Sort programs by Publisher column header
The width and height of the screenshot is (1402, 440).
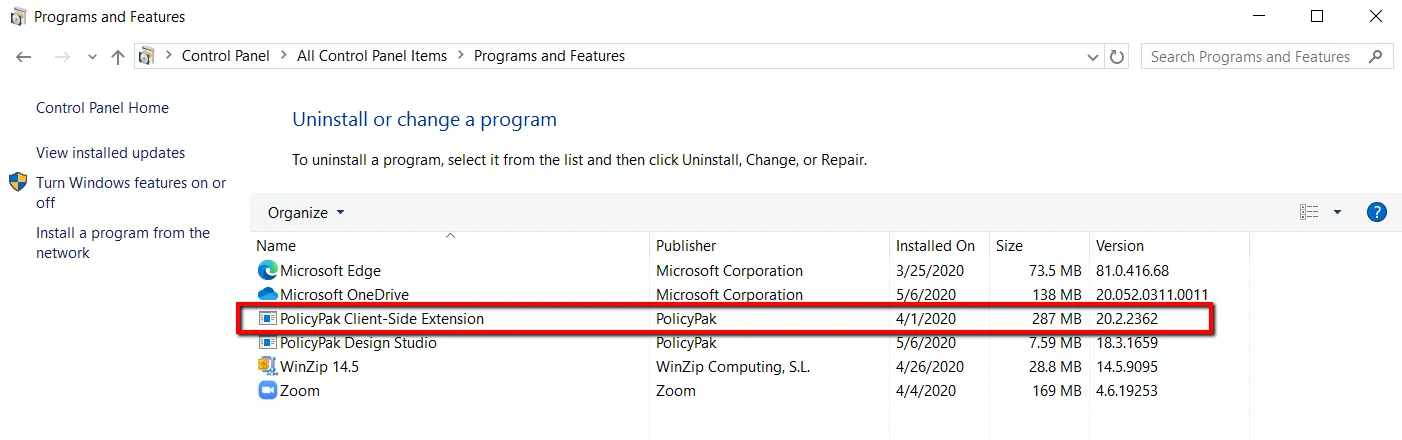point(686,246)
